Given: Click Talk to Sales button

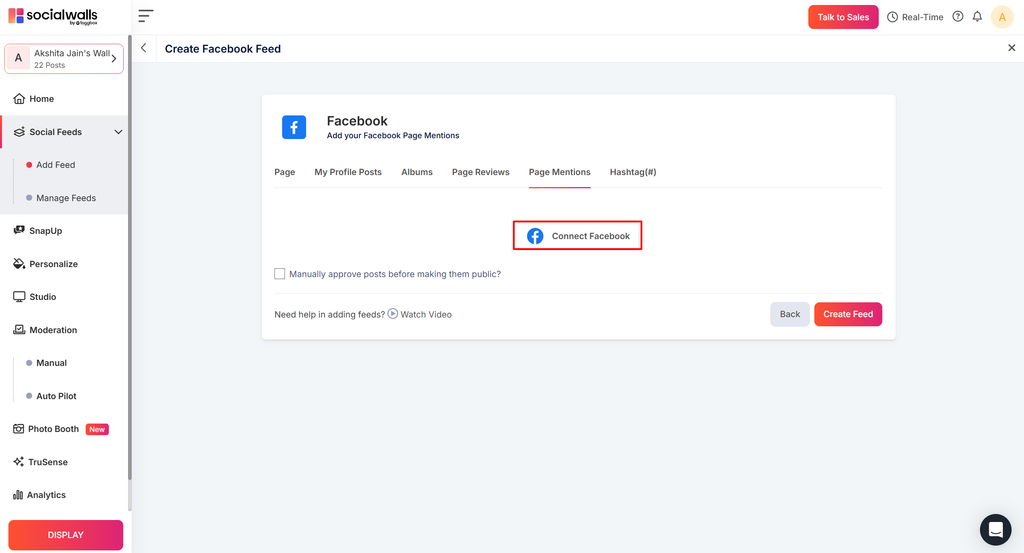Looking at the screenshot, I should (x=843, y=17).
